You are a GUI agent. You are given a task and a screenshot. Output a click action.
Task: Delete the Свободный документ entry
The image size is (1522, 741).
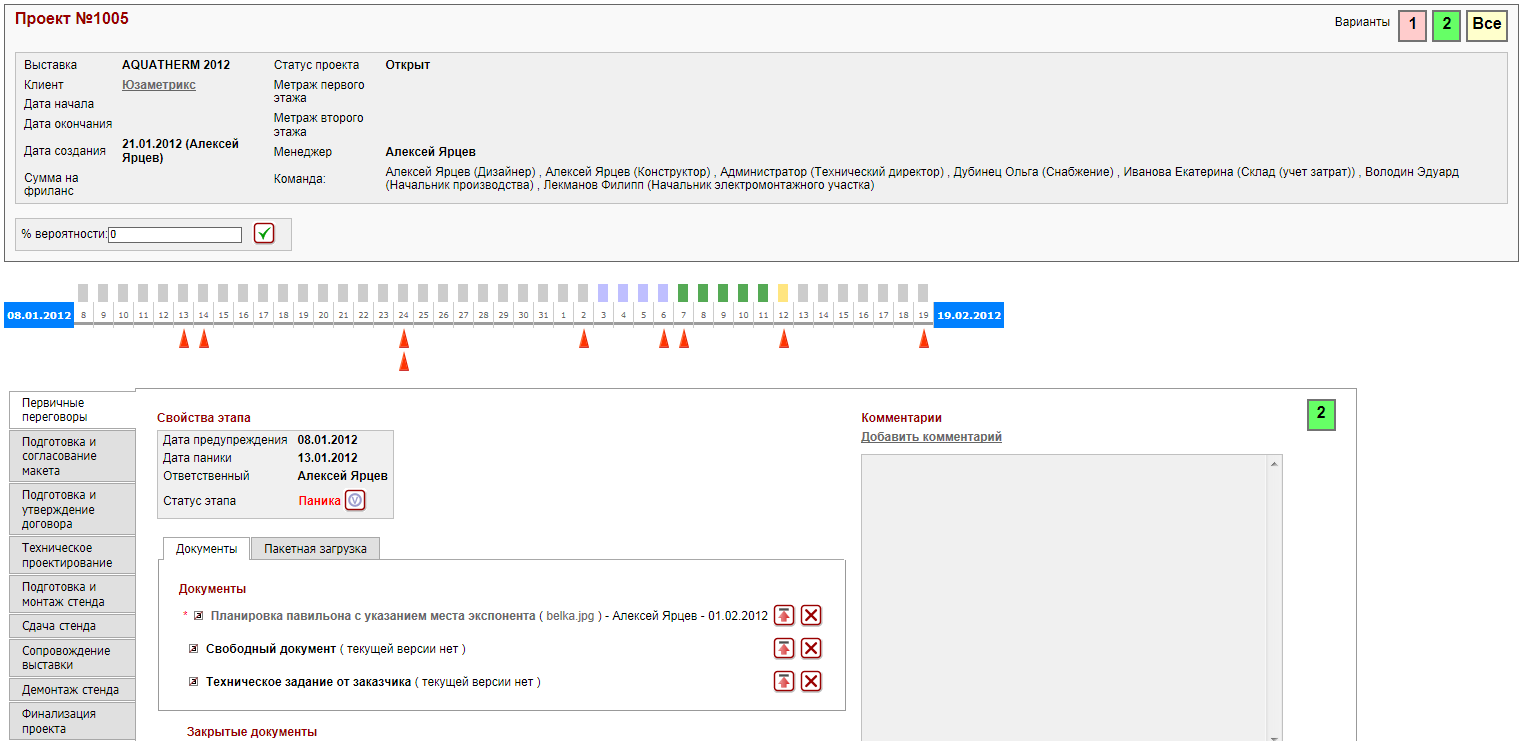811,649
